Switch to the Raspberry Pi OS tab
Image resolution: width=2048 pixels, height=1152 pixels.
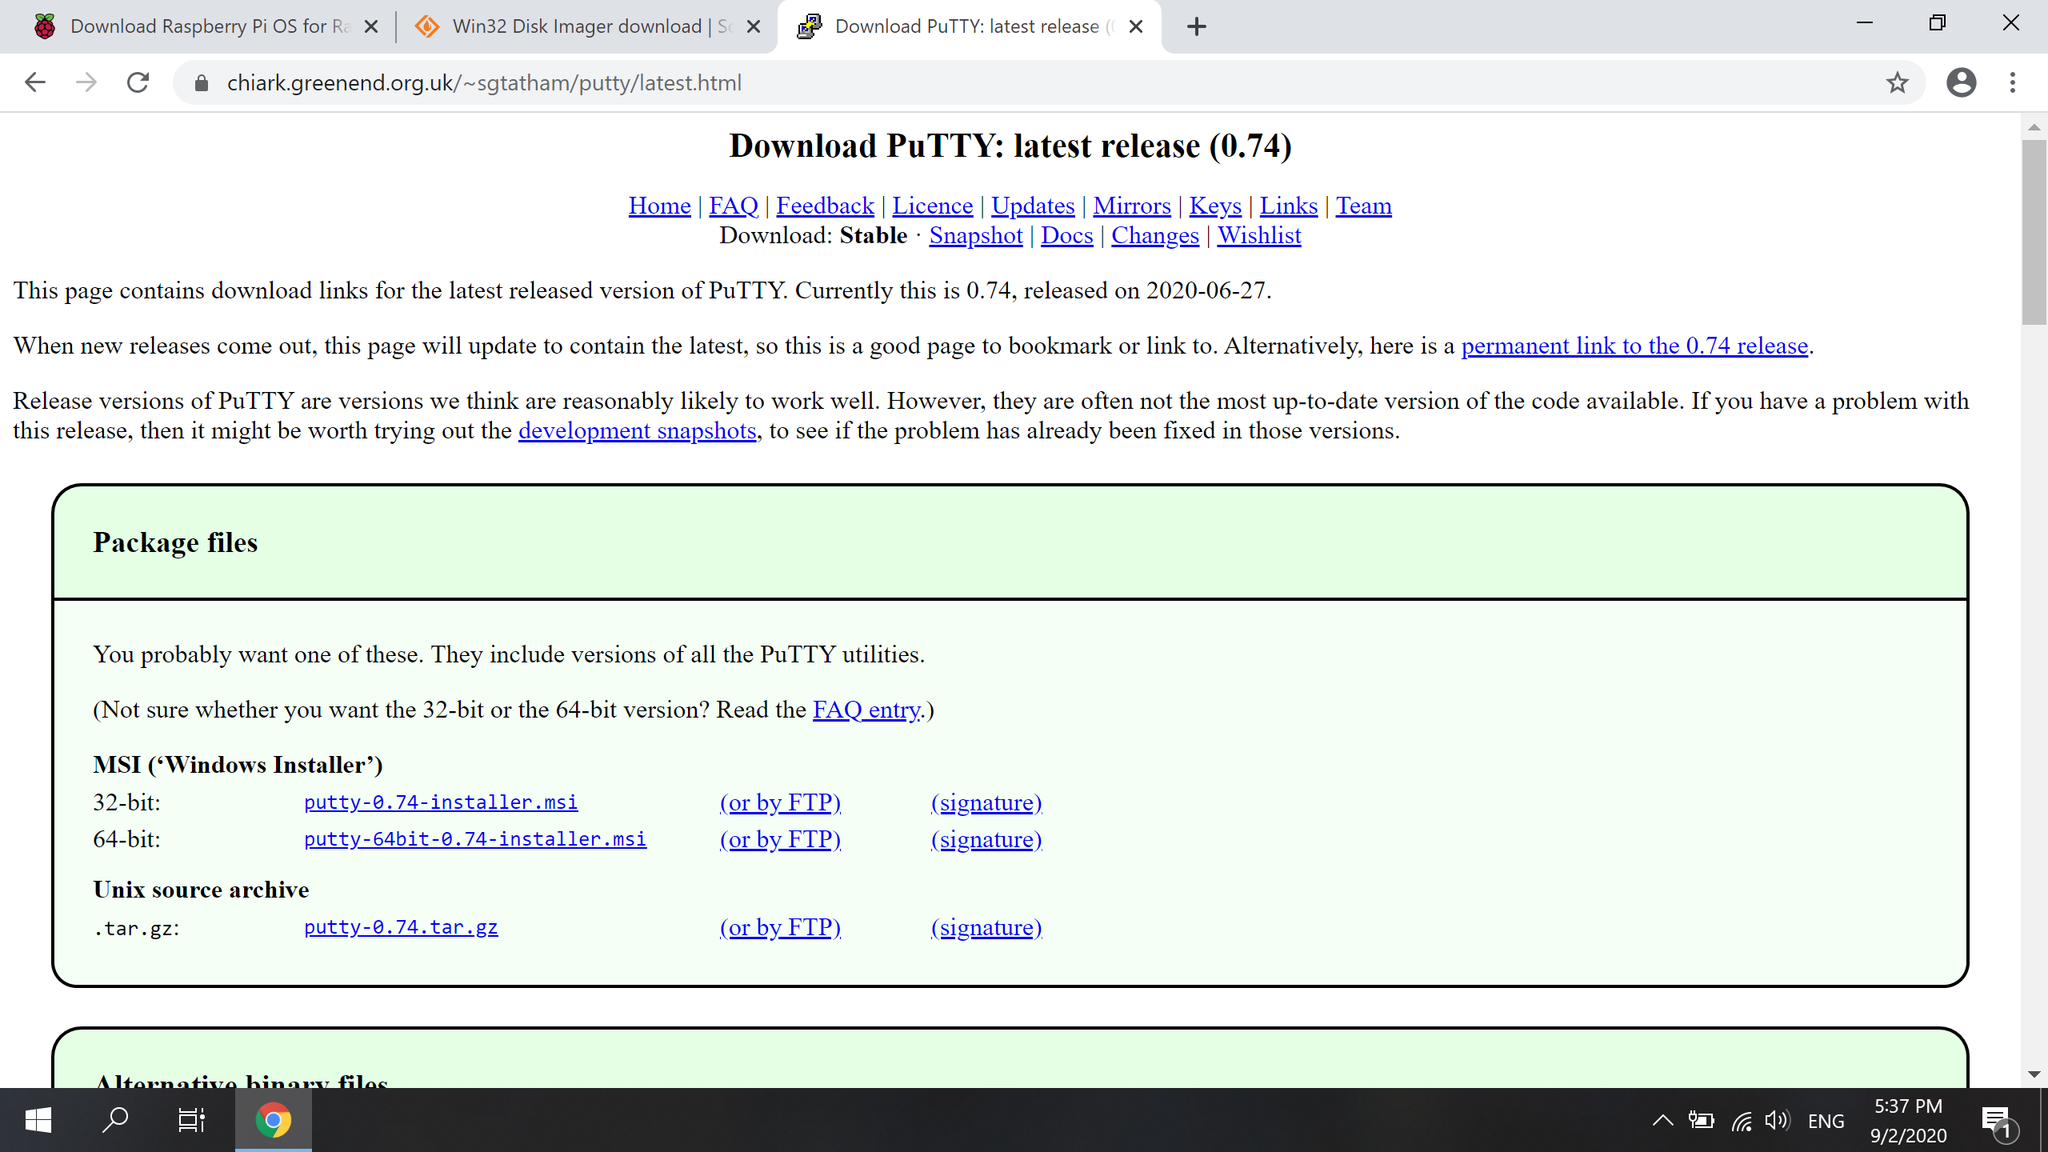click(209, 27)
